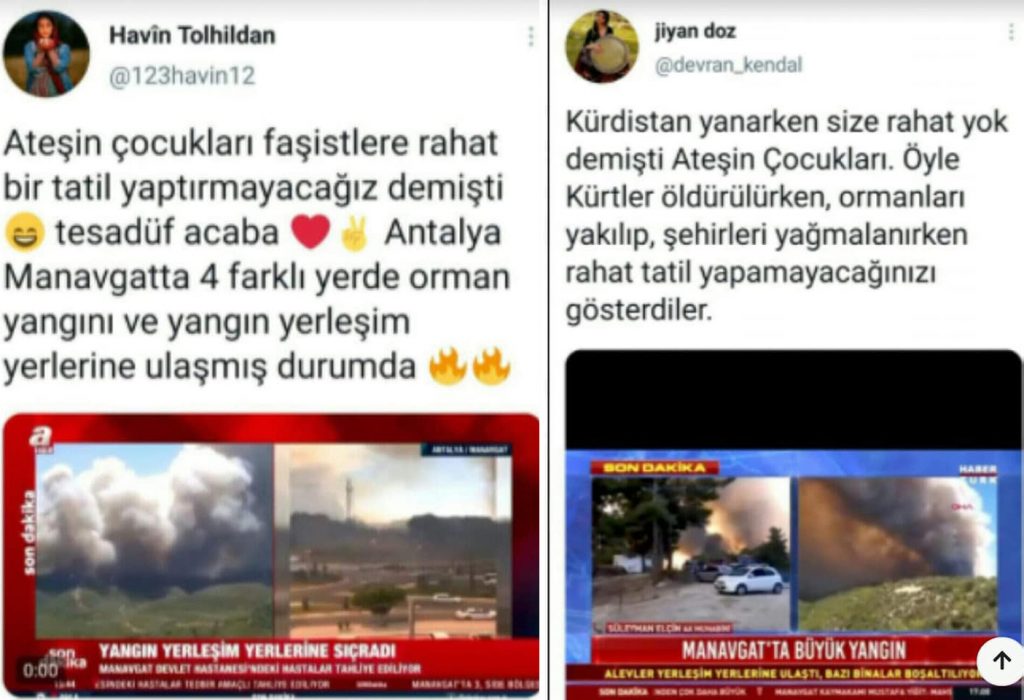Click the display name jiyan doz
The height and width of the screenshot is (700, 1024).
point(696,31)
